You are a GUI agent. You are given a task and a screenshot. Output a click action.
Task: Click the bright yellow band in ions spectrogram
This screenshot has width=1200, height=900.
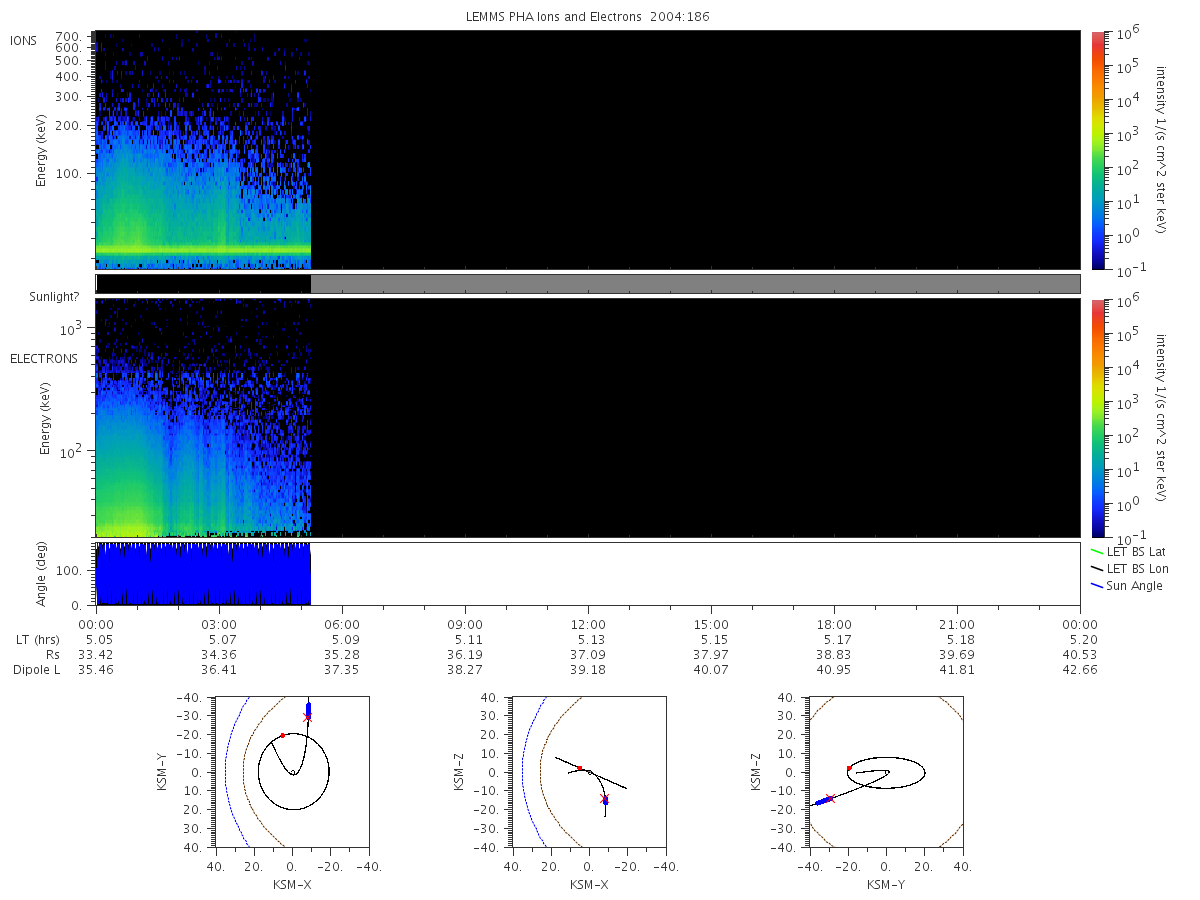pos(203,249)
